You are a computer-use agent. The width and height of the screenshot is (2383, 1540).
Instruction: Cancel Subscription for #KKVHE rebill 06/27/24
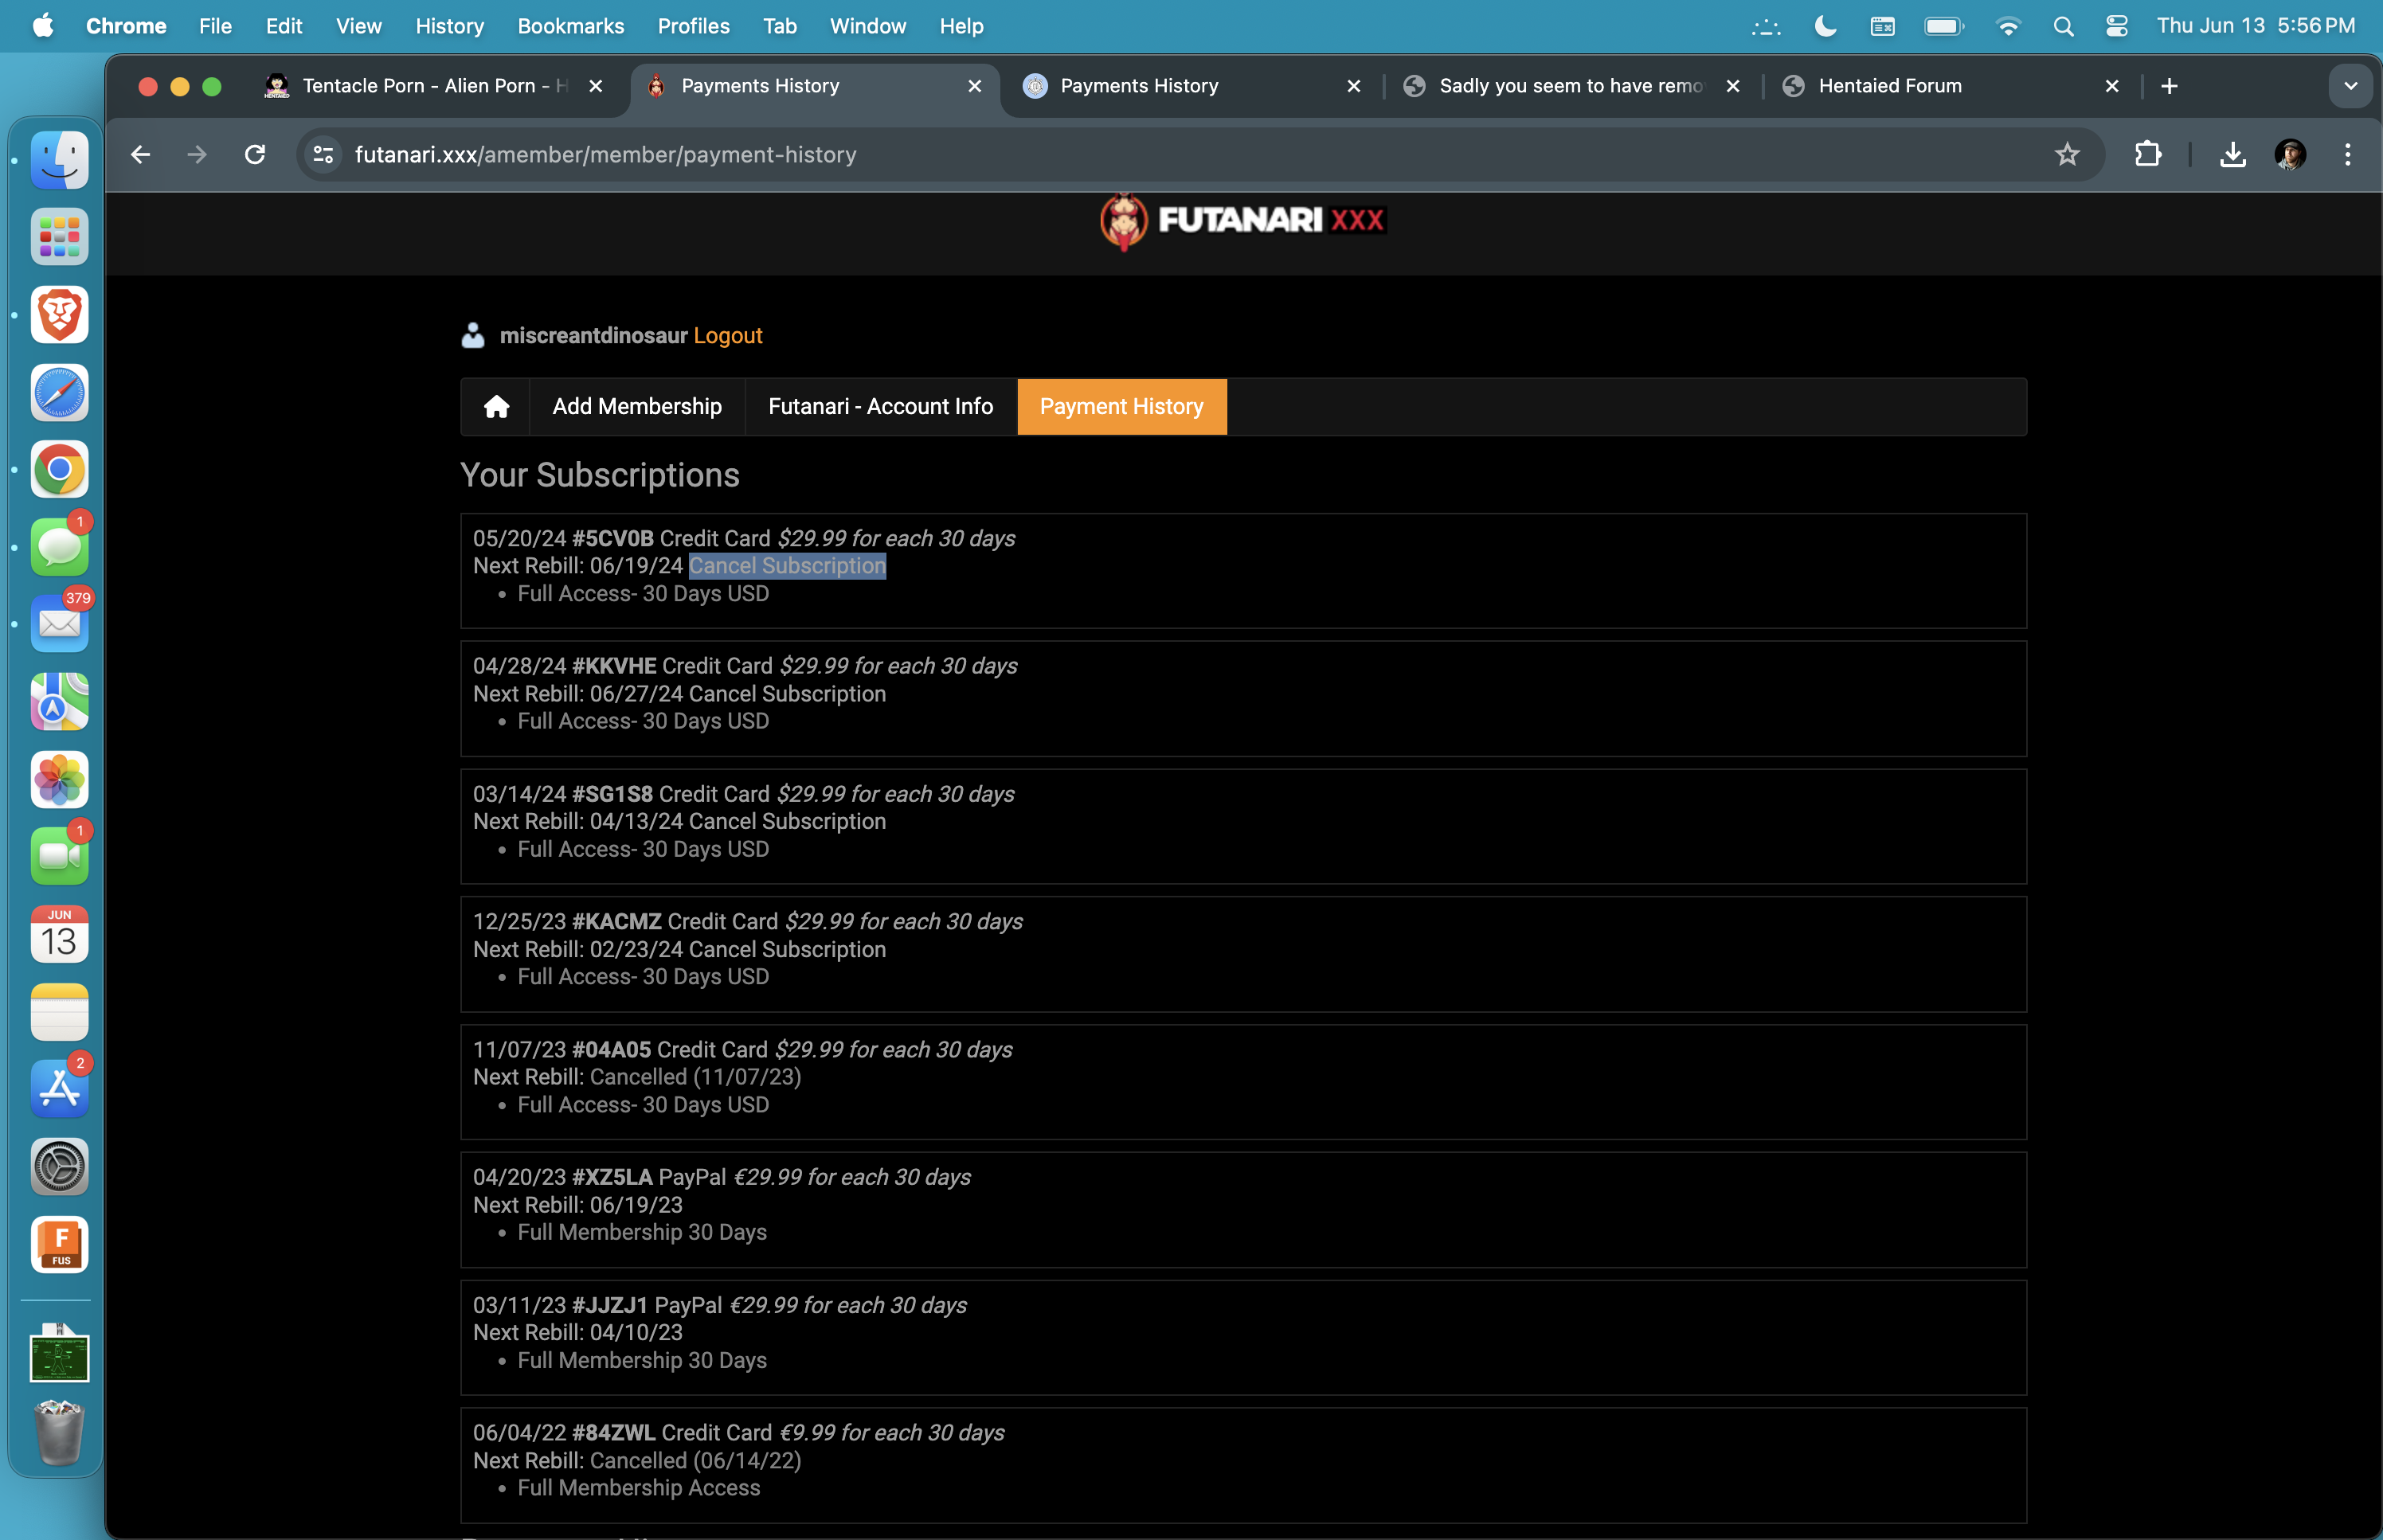(x=787, y=693)
